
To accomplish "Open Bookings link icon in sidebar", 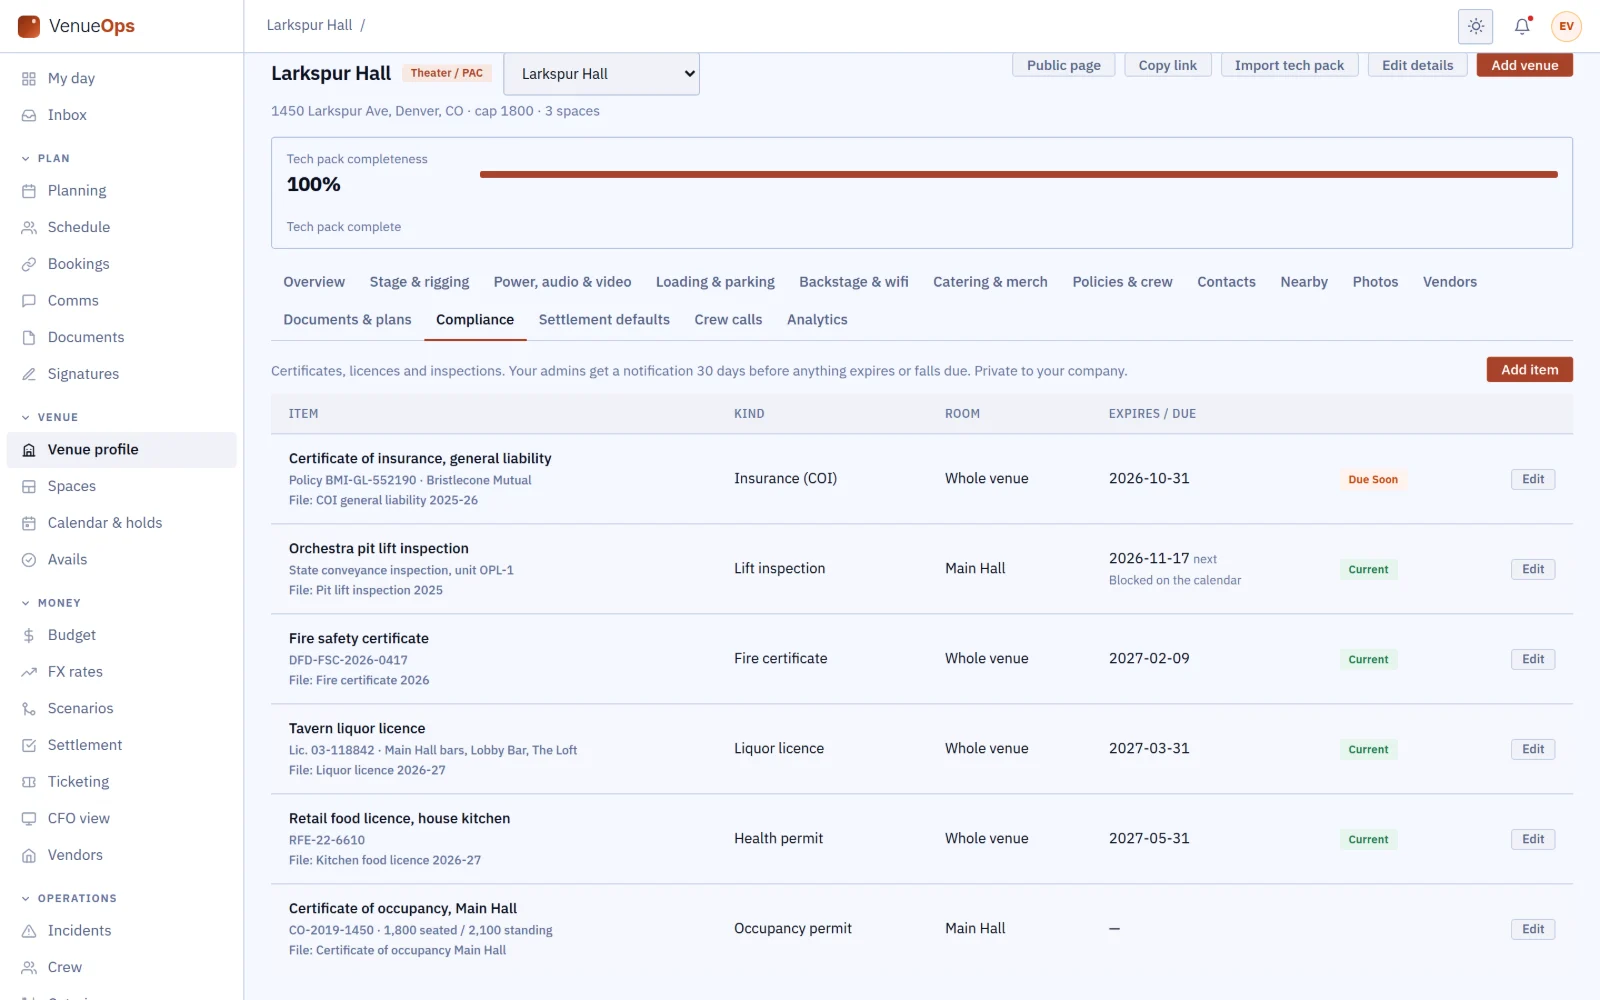I will pos(29,264).
